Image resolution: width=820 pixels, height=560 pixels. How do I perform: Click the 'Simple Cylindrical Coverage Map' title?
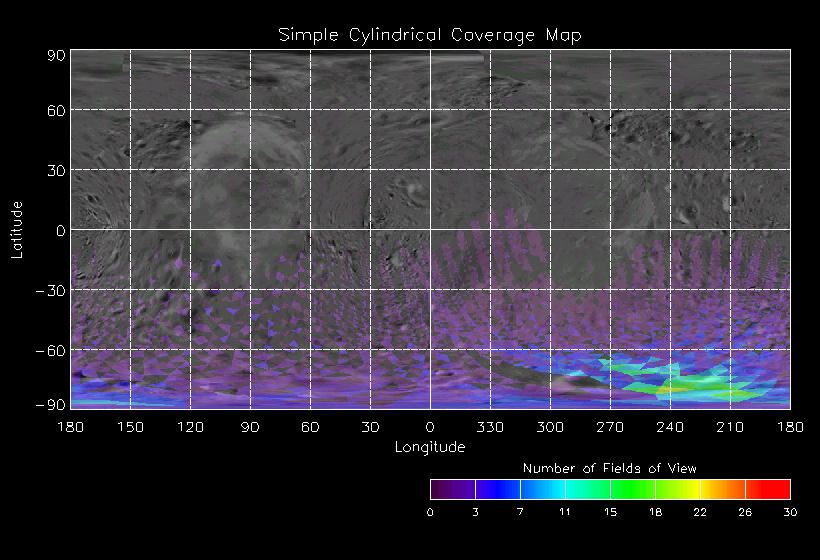pyautogui.click(x=430, y=36)
